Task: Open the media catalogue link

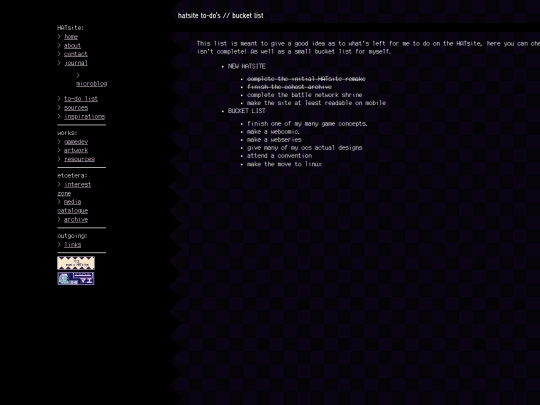Action: tap(72, 202)
